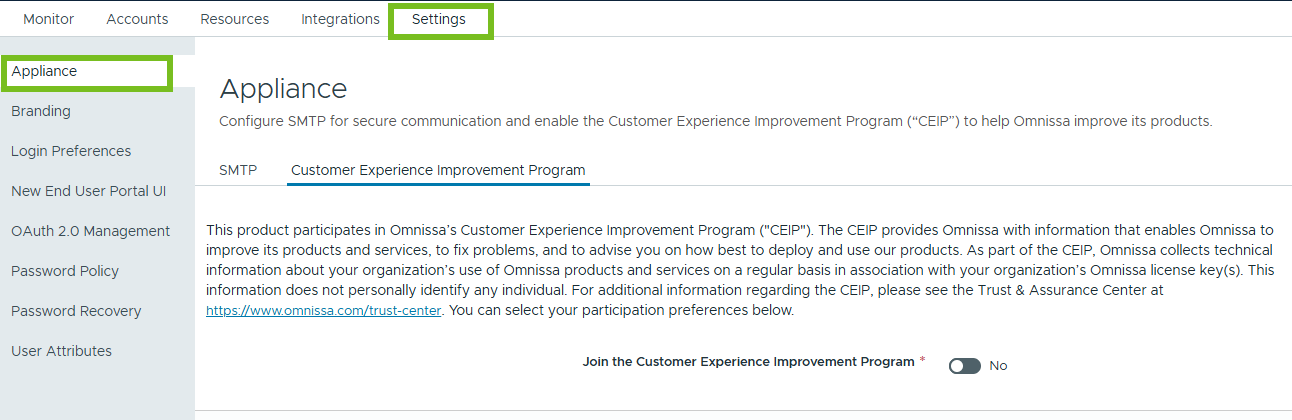Click the "No" label beside the toggle
This screenshot has width=1292, height=420.
[998, 366]
